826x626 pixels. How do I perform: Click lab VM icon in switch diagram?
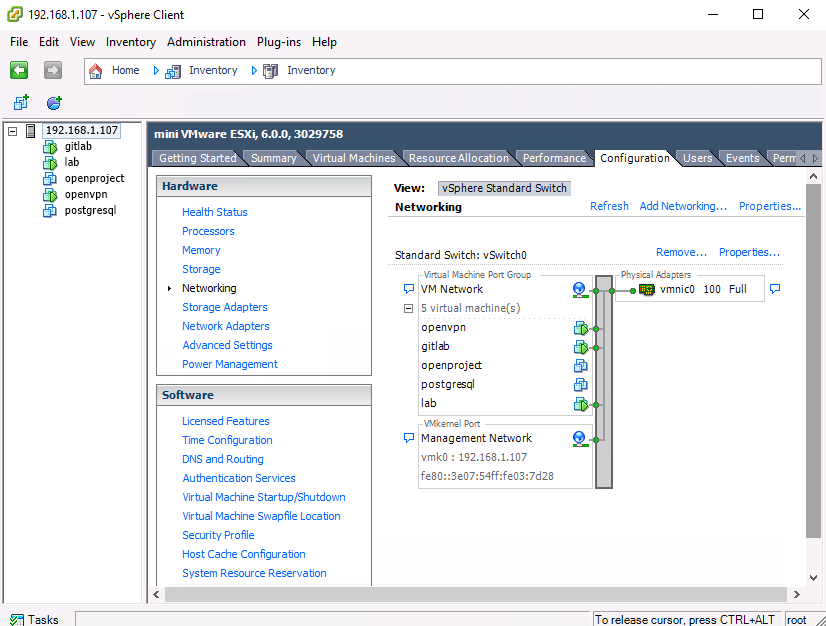click(x=581, y=404)
